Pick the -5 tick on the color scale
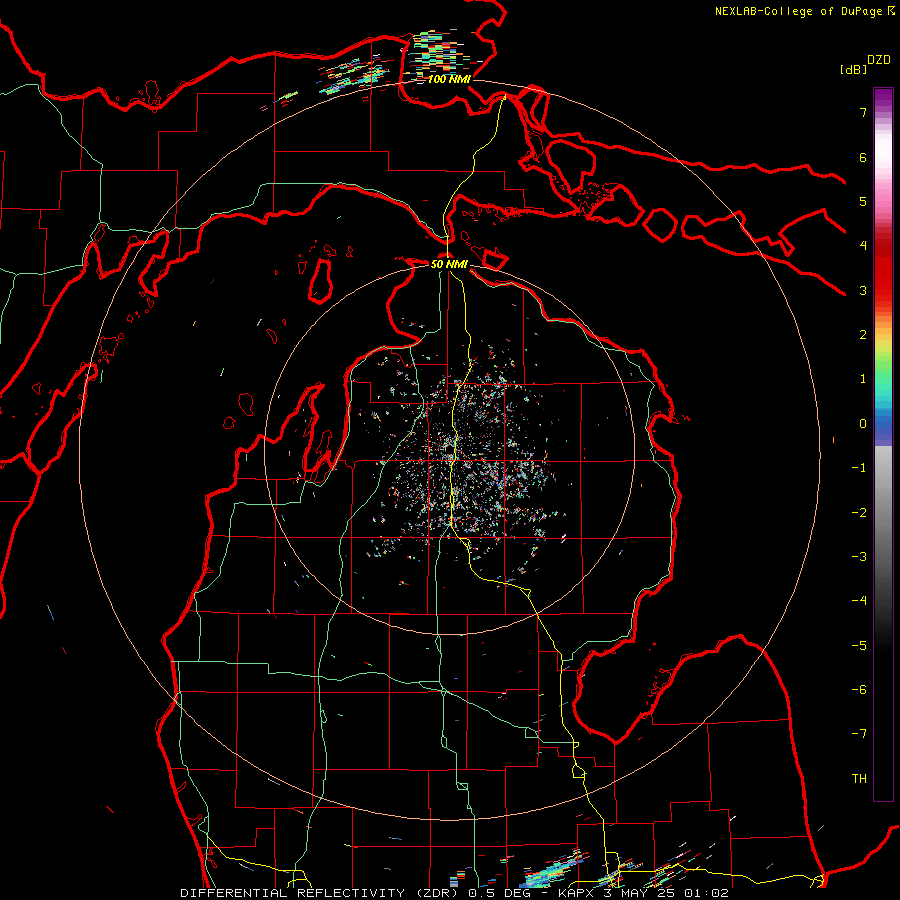 (859, 646)
